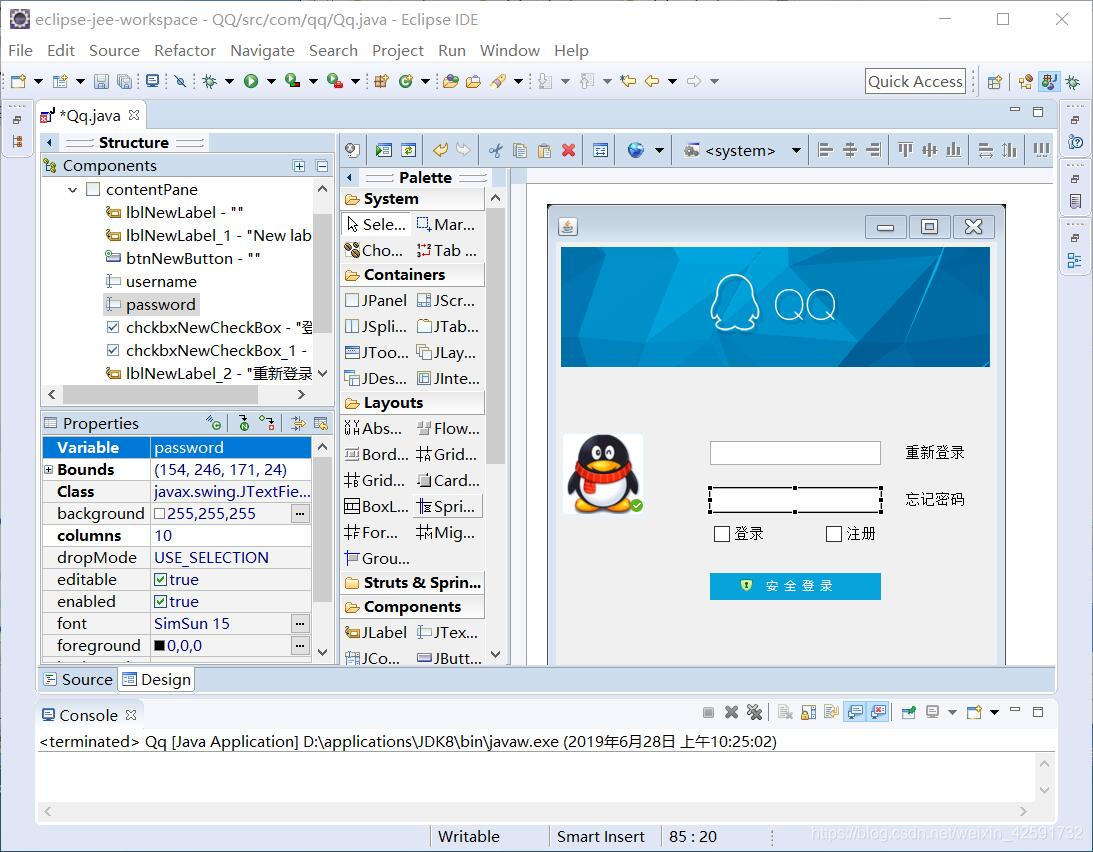Choose the Selection tool in the palette
Image resolution: width=1093 pixels, height=852 pixels.
point(376,225)
